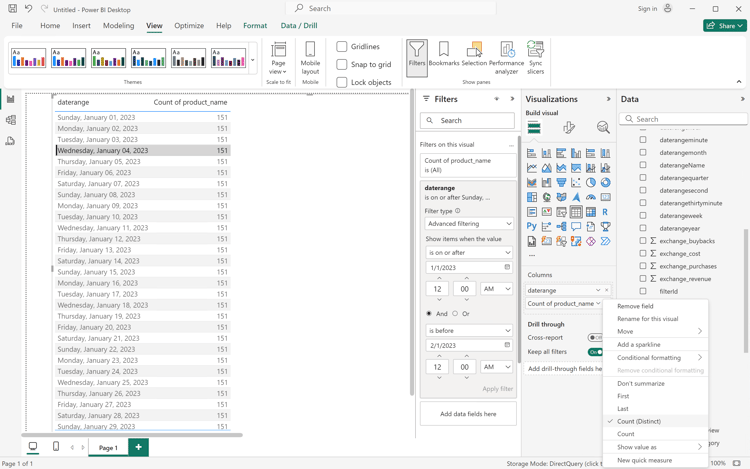Launch the Performance analyzer

coord(506,55)
